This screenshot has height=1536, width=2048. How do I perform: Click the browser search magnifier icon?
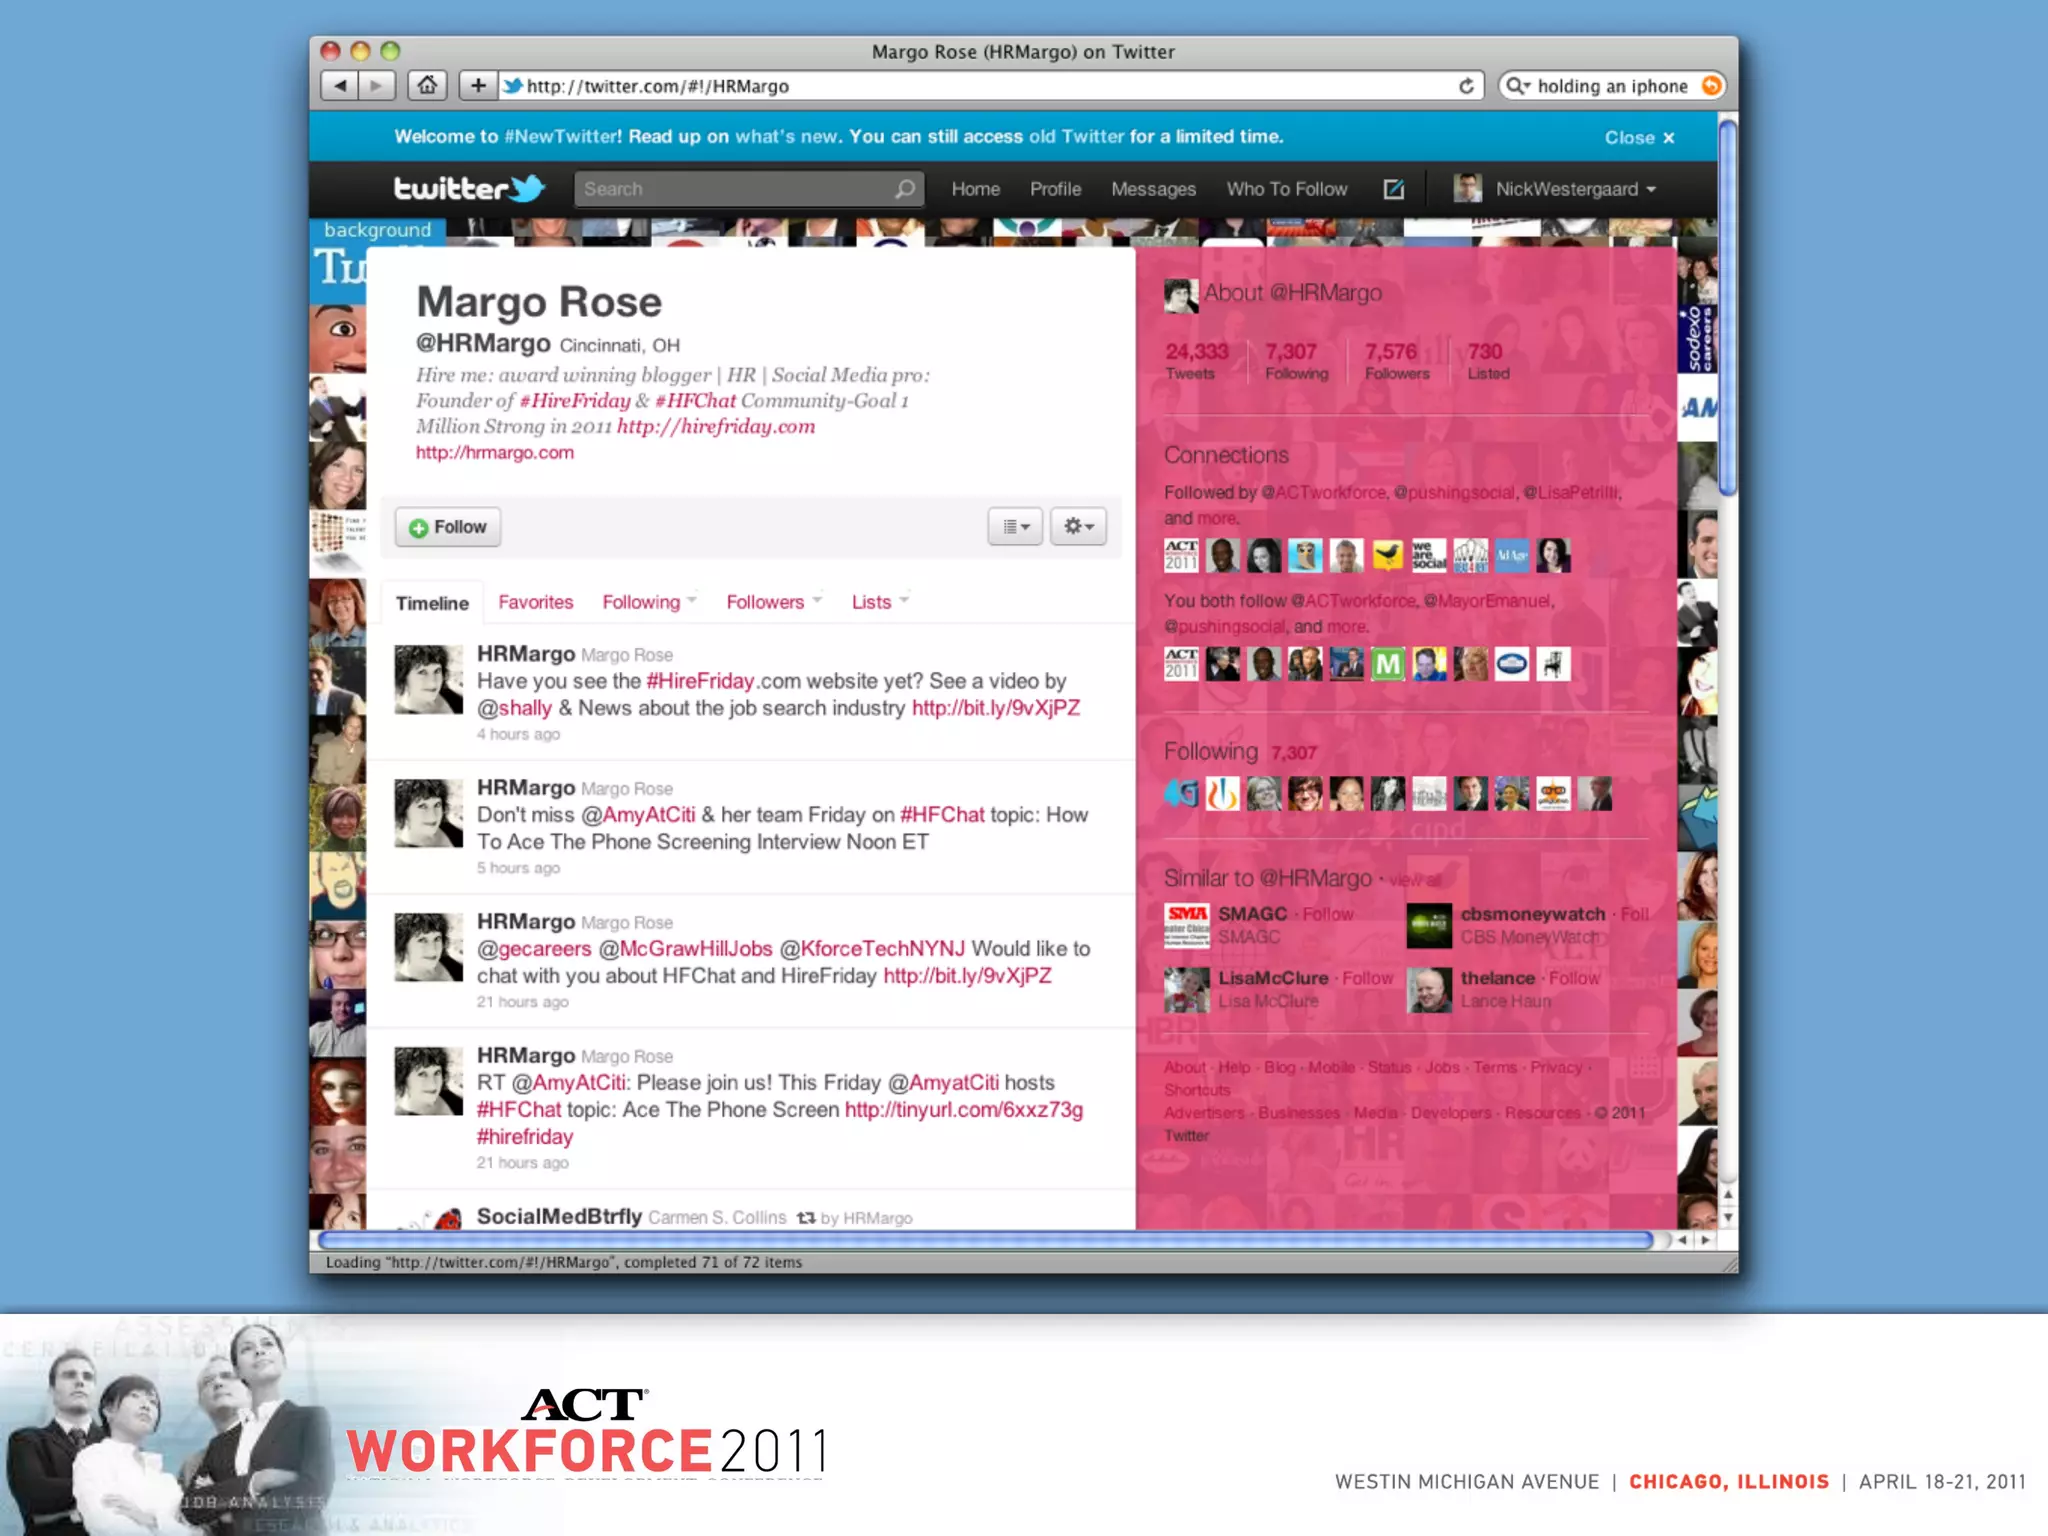click(x=1516, y=86)
